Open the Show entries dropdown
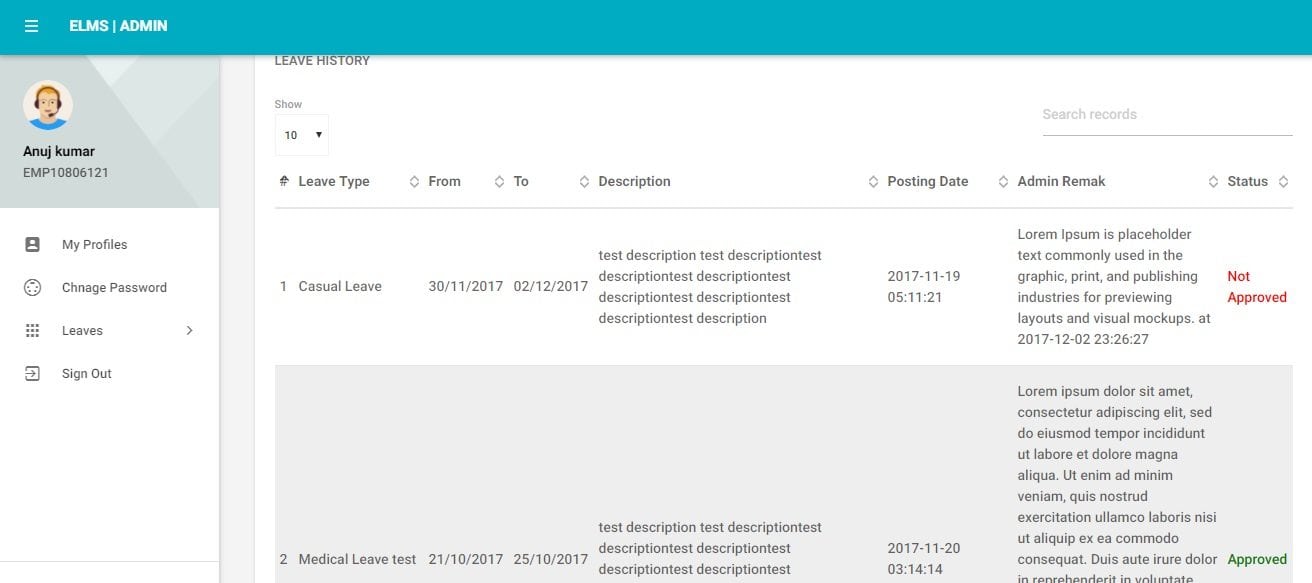Screen dimensions: 1312x583 click(x=302, y=135)
